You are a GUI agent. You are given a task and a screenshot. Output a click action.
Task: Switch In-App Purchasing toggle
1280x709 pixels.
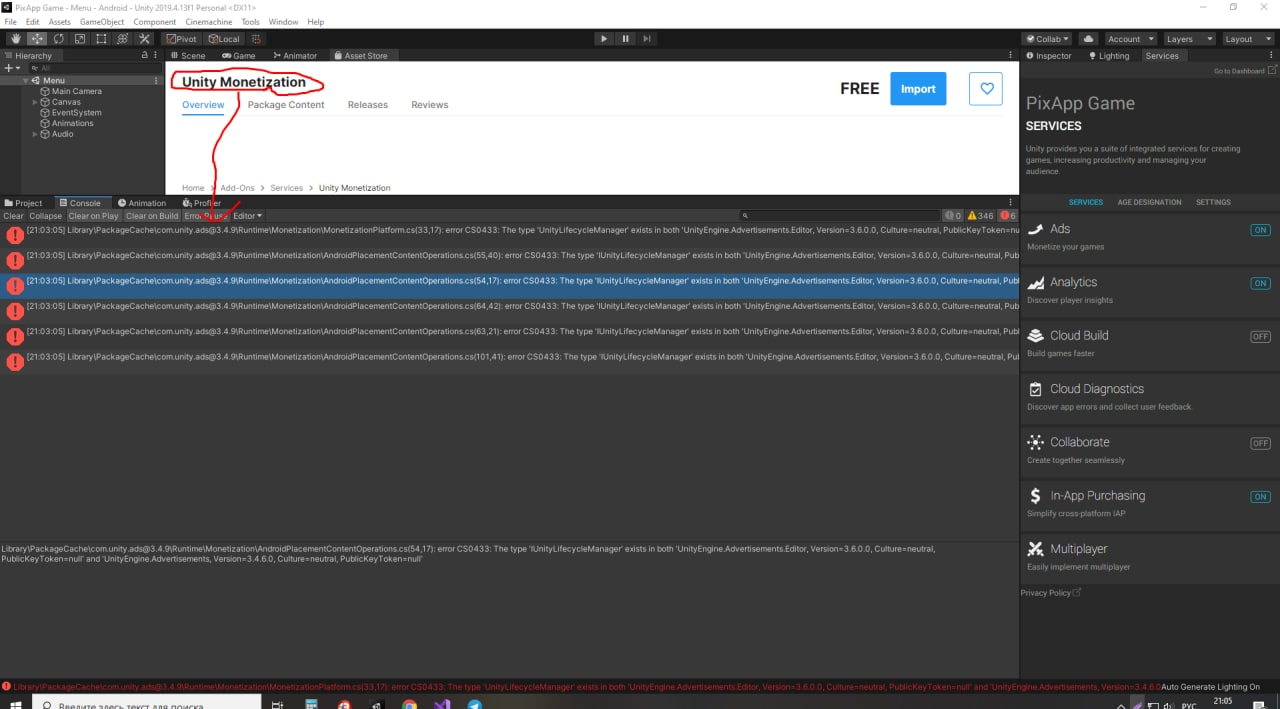pyautogui.click(x=1260, y=496)
